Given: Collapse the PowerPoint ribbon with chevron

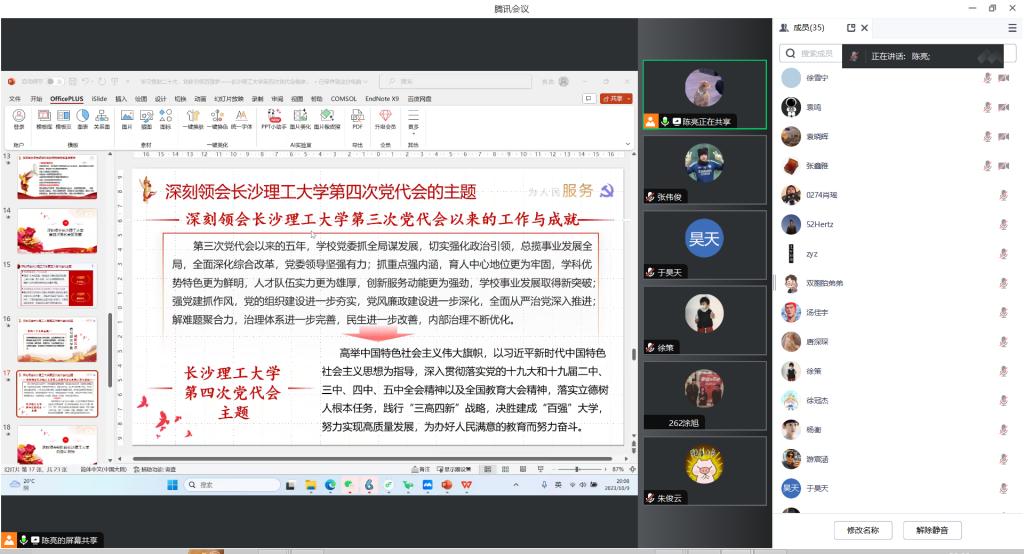Looking at the screenshot, I should pyautogui.click(x=629, y=145).
